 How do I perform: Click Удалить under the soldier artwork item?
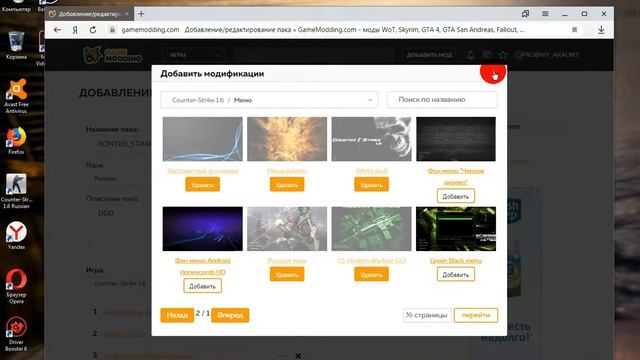click(287, 275)
